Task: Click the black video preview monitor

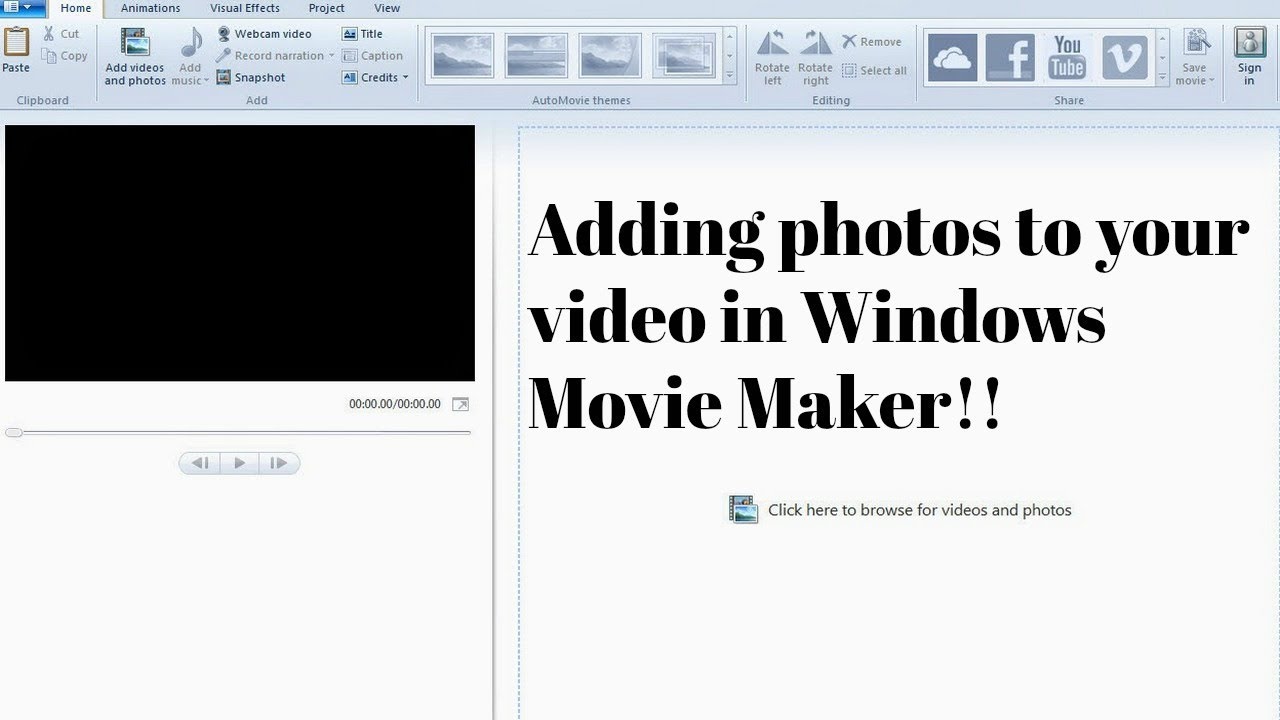Action: pyautogui.click(x=240, y=253)
